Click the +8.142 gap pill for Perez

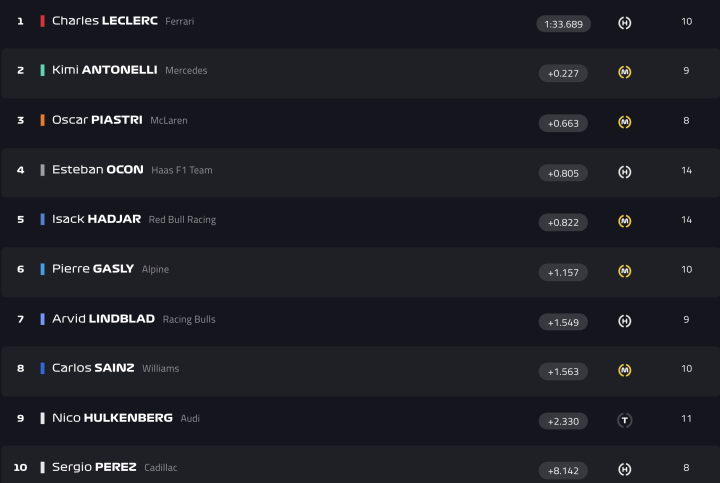click(563, 470)
